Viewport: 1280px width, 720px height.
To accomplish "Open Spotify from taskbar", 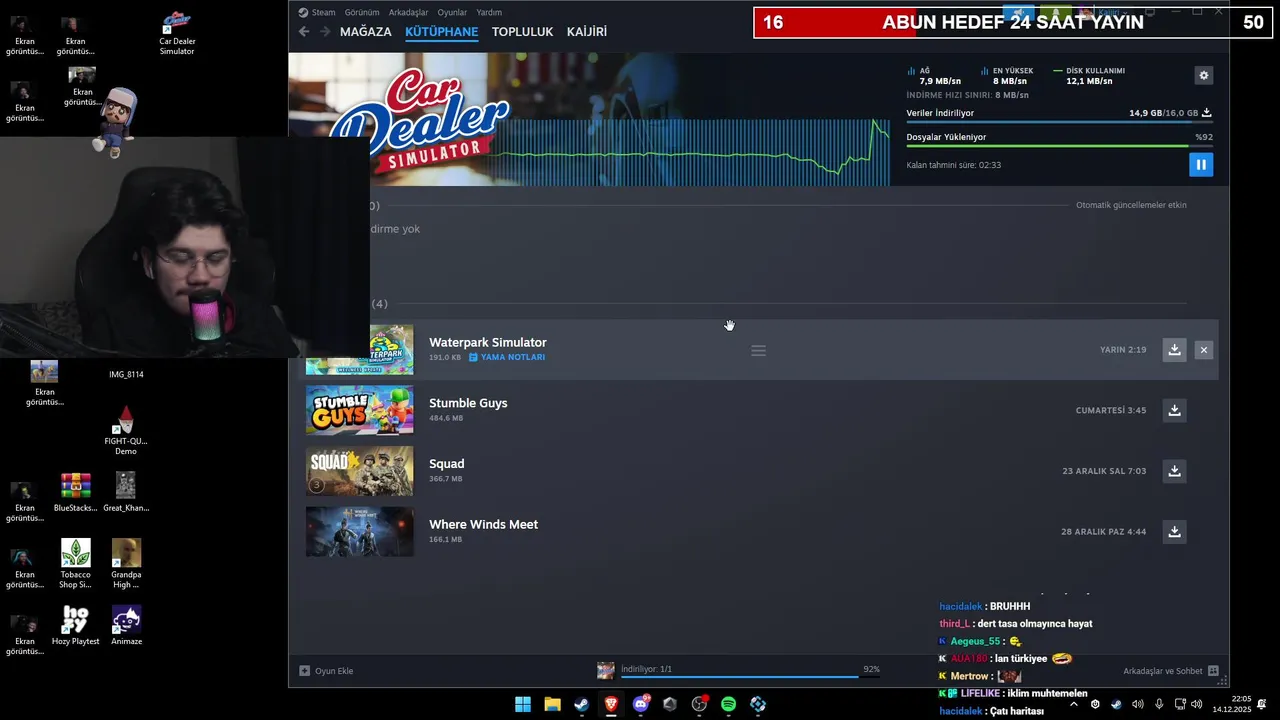I will point(728,704).
